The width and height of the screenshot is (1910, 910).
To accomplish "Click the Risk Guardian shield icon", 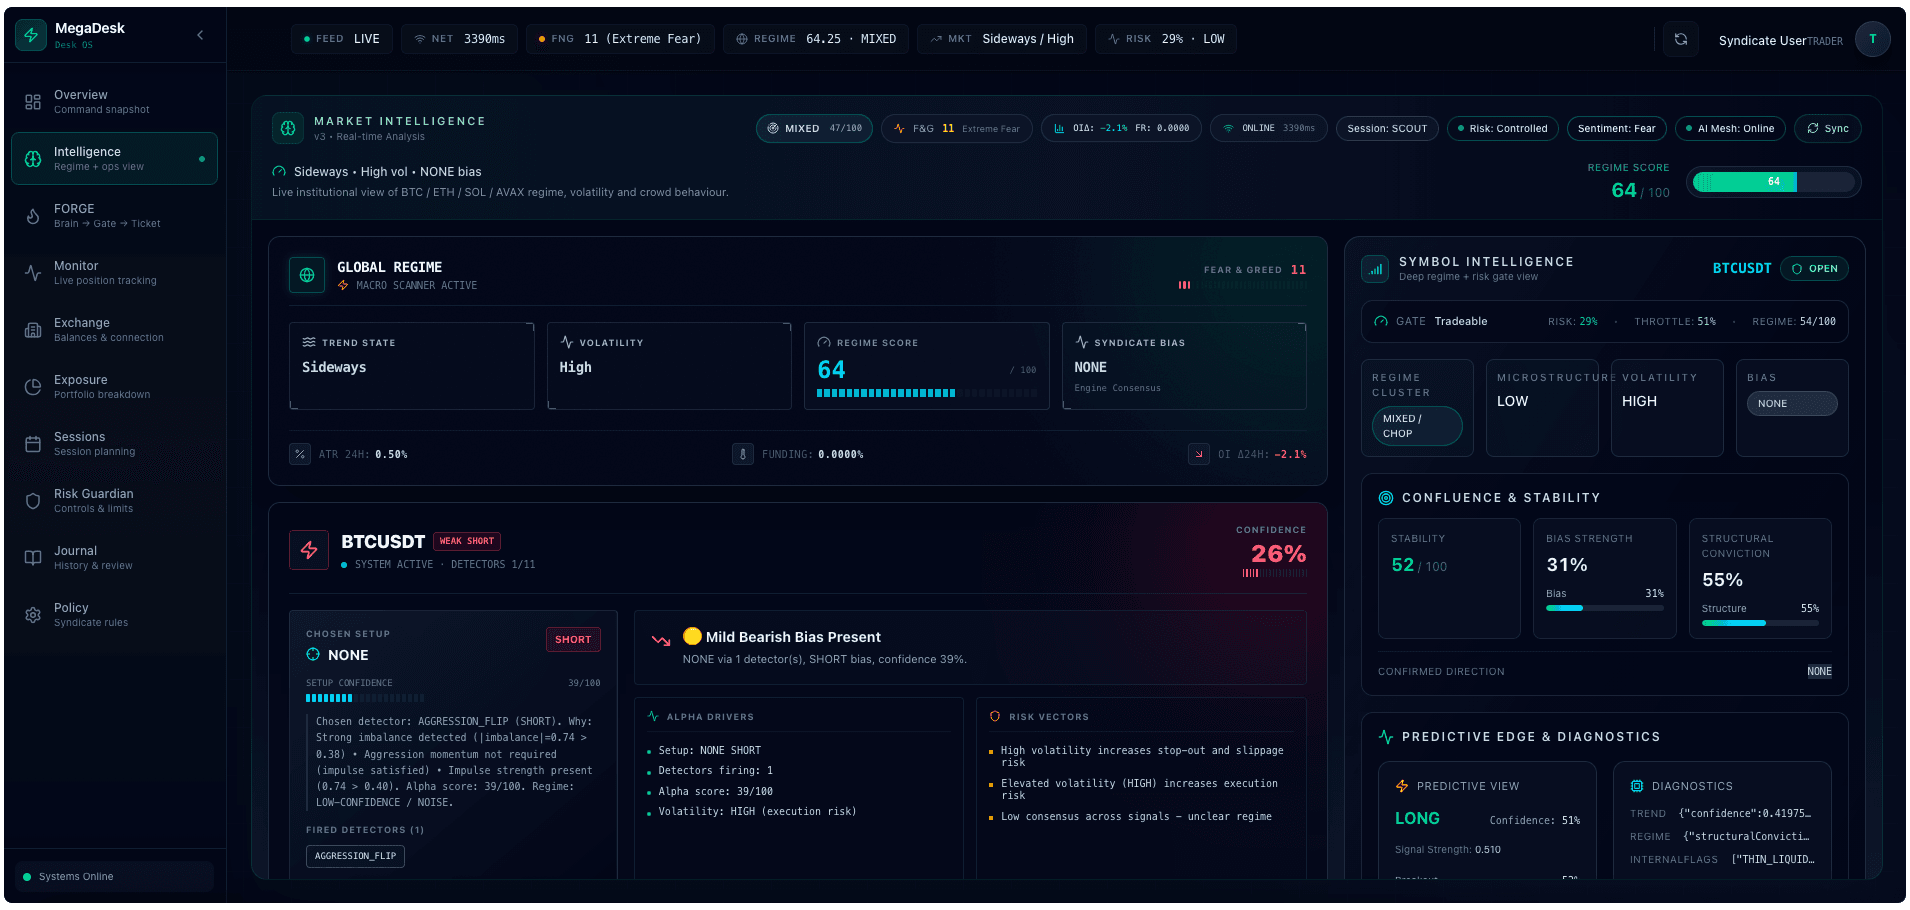I will [x=33, y=500].
